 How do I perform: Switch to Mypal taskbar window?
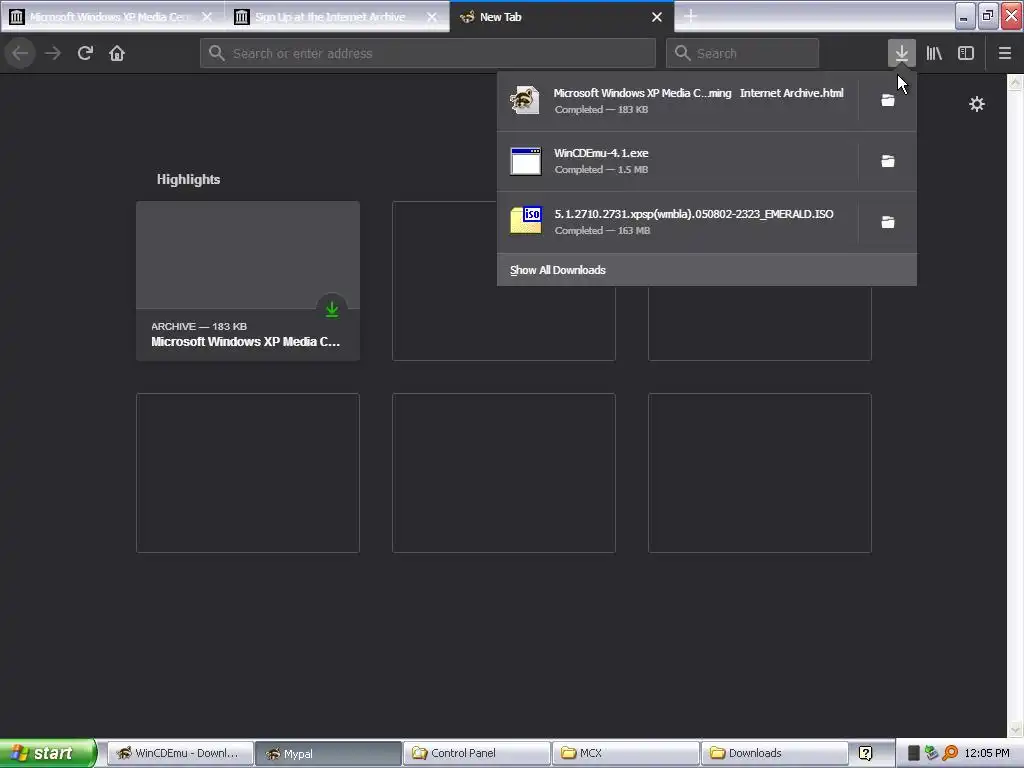328,753
